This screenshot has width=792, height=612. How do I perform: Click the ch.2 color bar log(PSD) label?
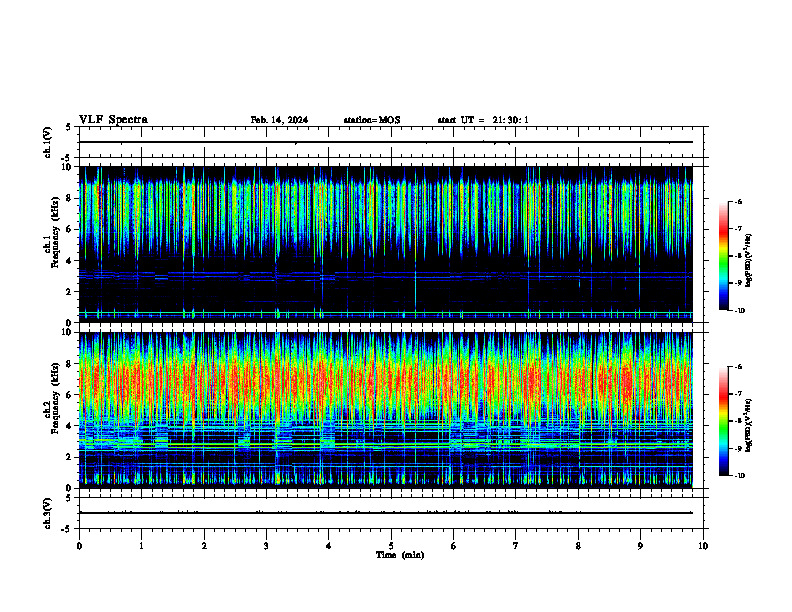pos(749,425)
